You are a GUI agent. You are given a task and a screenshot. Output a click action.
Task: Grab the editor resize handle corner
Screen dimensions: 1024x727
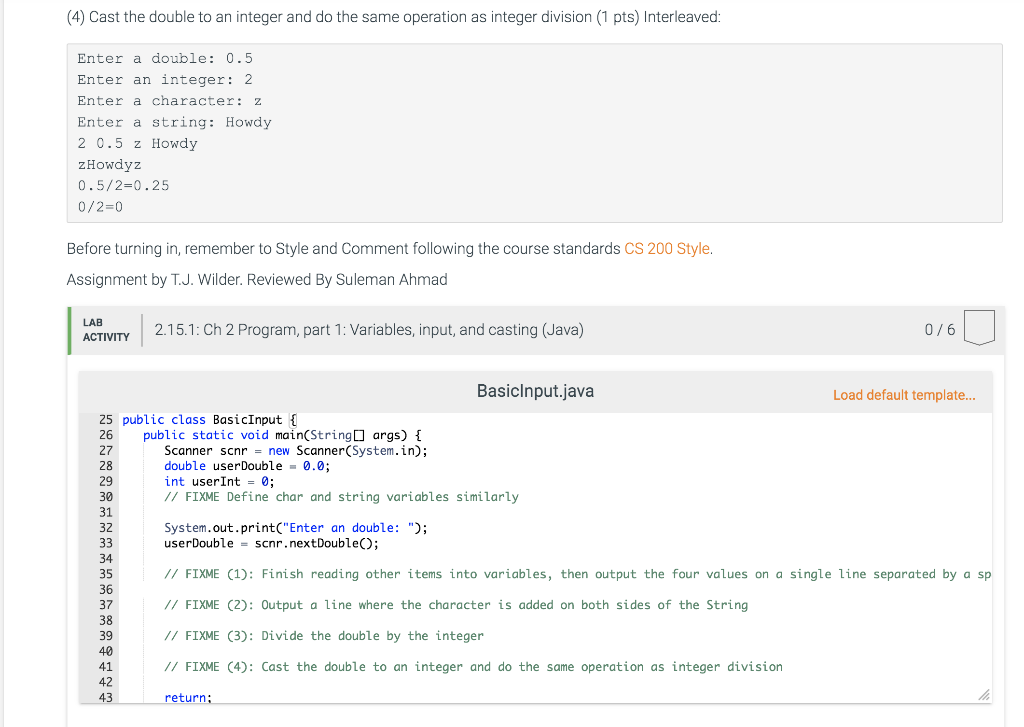[x=984, y=695]
